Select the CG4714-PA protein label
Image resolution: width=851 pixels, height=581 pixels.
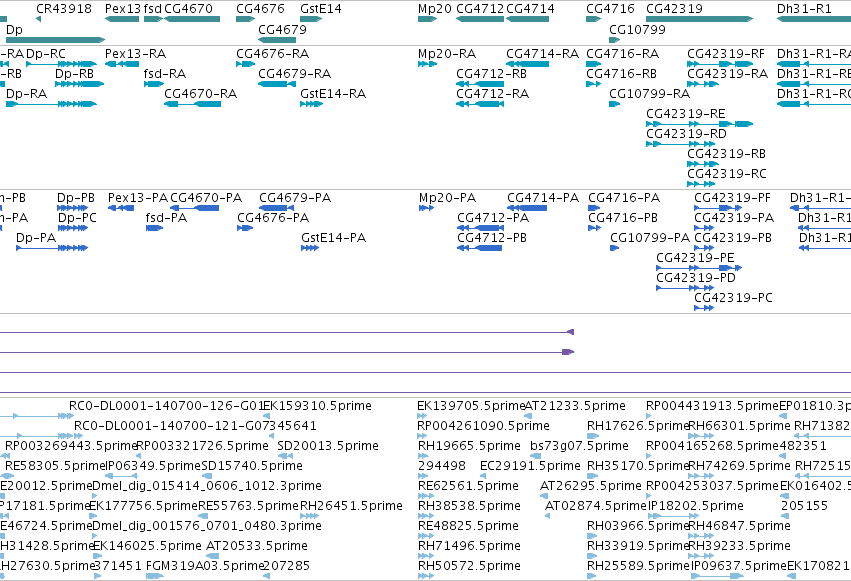click(x=543, y=198)
